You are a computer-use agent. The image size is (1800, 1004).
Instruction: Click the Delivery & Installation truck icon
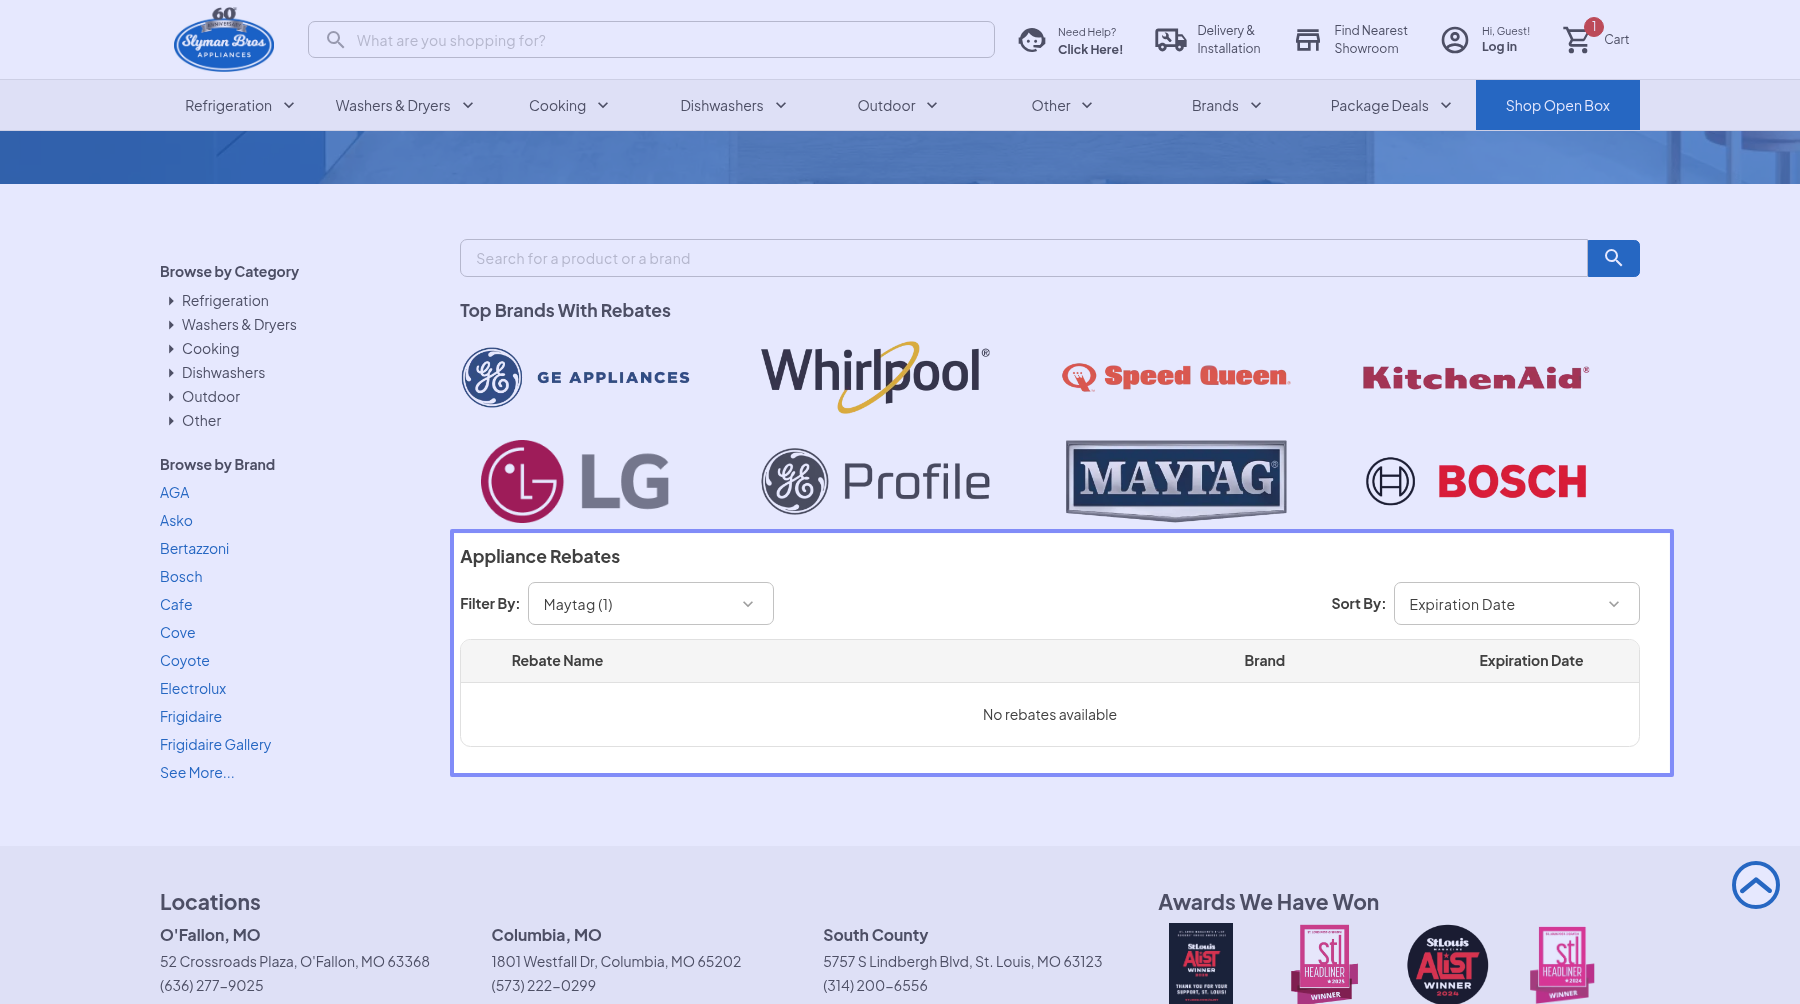click(x=1170, y=40)
